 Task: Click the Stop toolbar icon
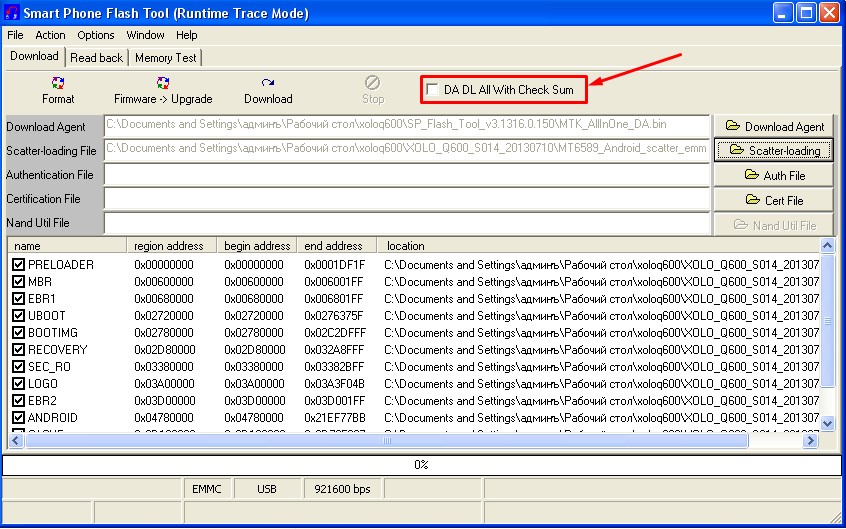pyautogui.click(x=372, y=83)
